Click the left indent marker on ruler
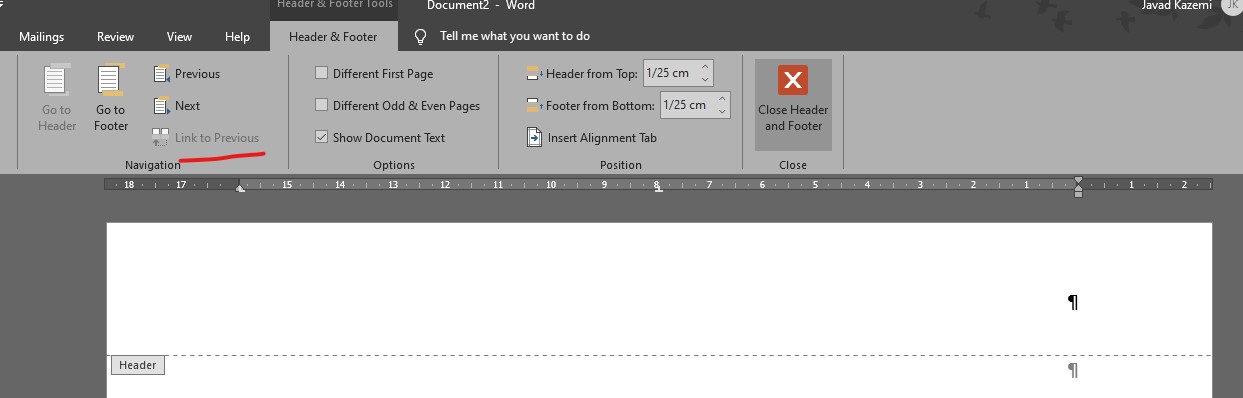 (240, 187)
